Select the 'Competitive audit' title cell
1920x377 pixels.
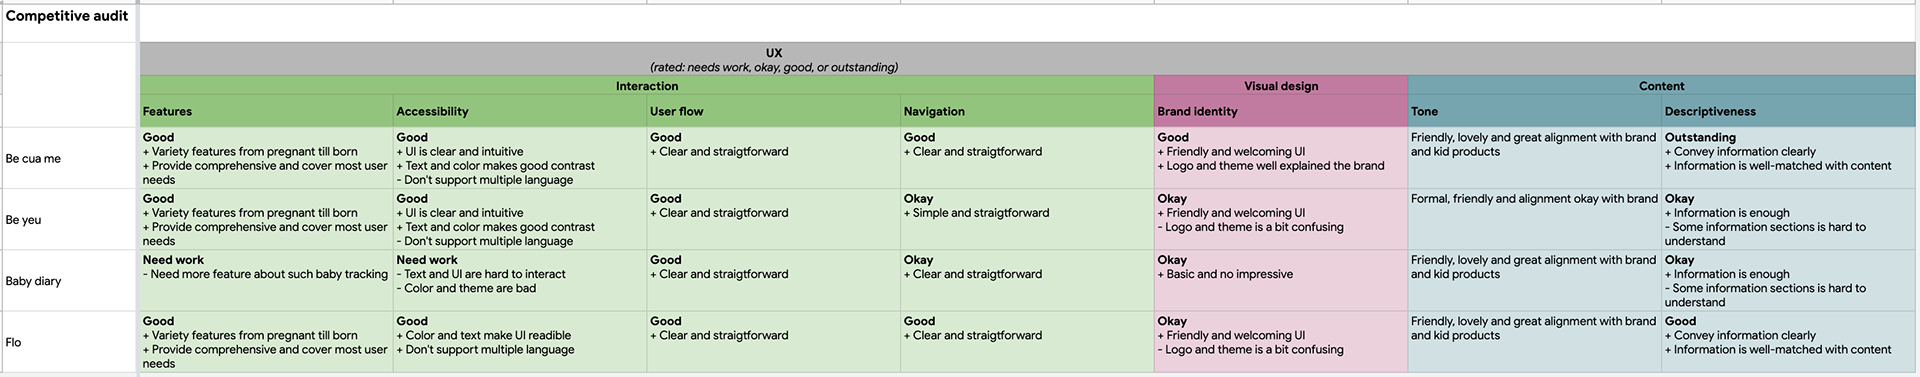[69, 23]
